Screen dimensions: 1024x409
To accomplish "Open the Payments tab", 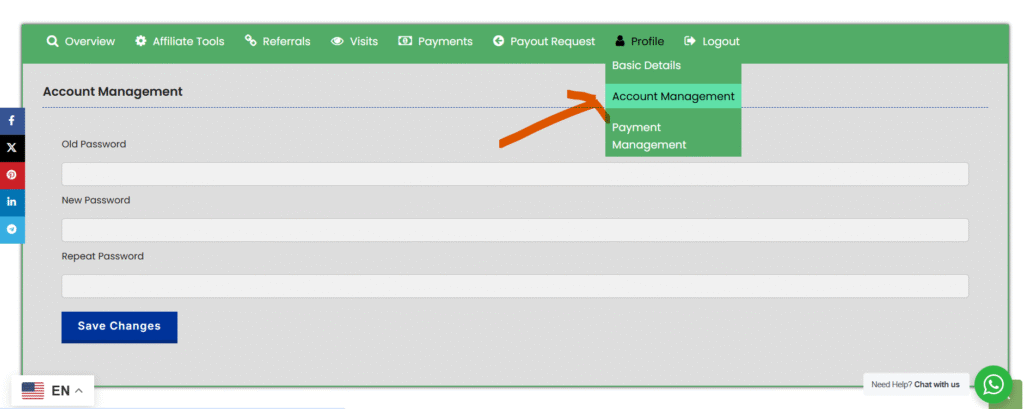I will pyautogui.click(x=436, y=42).
